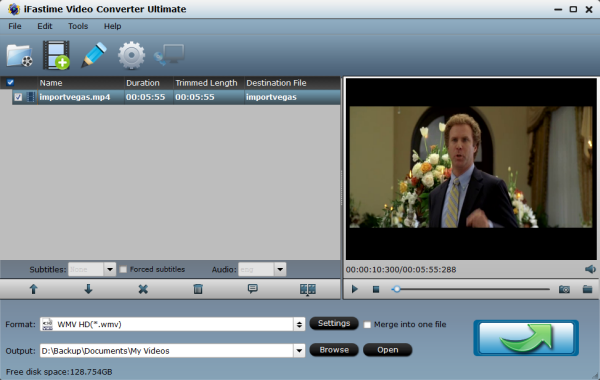Open the Edit menu
Image resolution: width=600 pixels, height=380 pixels.
tap(45, 26)
